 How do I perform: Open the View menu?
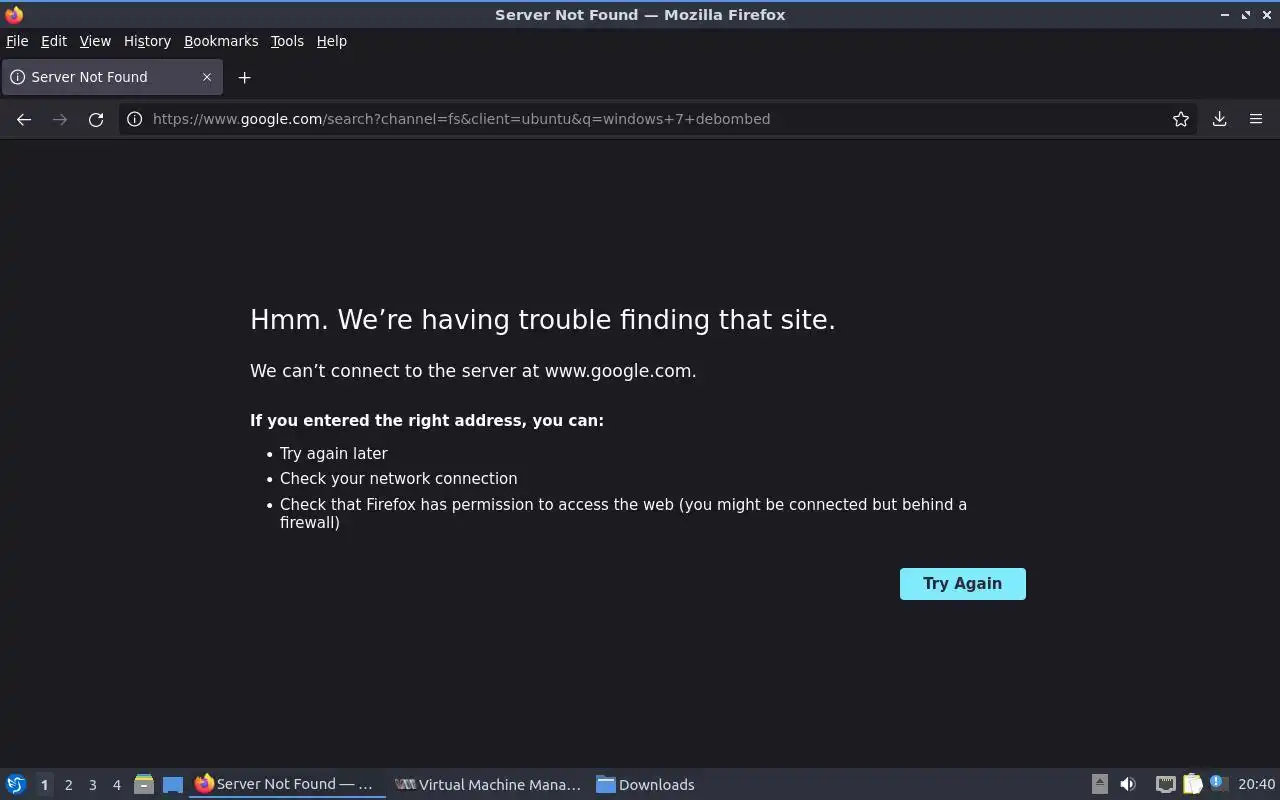pos(95,41)
